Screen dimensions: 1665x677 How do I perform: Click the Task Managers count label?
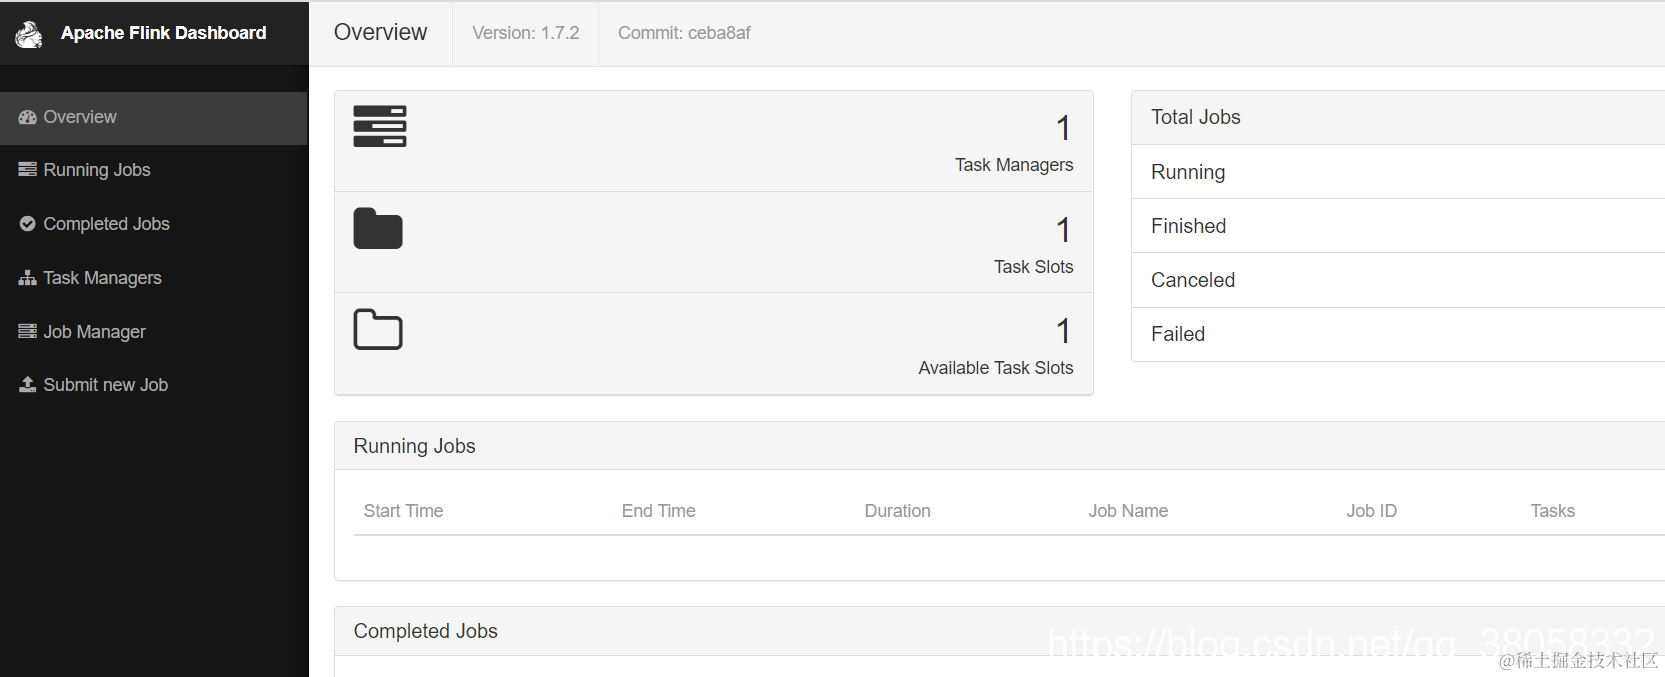click(1014, 165)
